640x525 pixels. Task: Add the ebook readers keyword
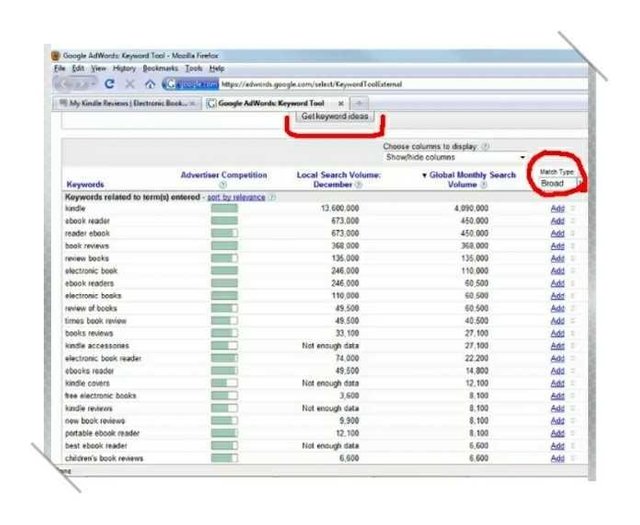(x=558, y=283)
